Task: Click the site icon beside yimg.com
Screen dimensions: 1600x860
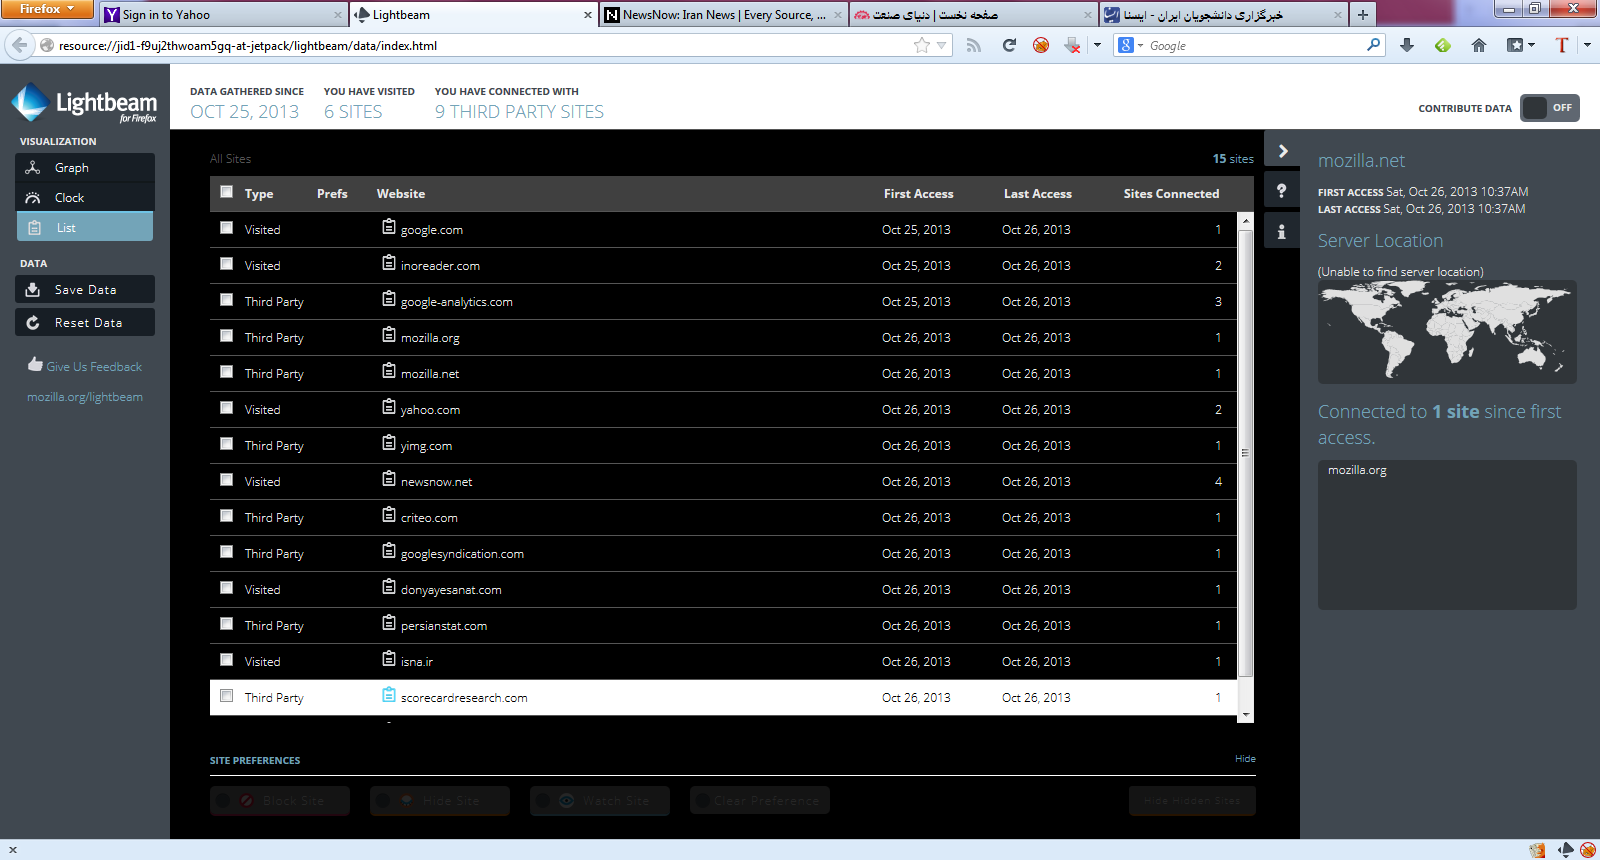Action: pos(389,443)
